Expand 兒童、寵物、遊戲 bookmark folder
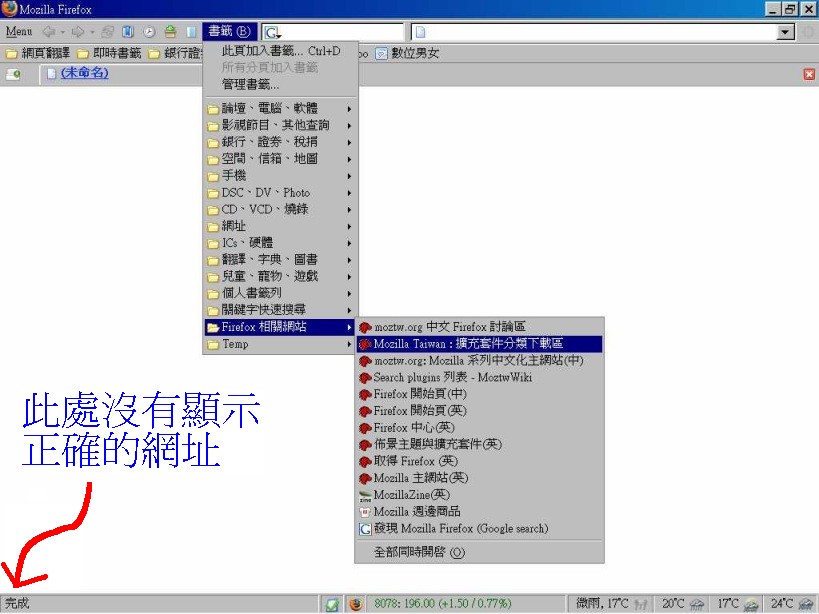 click(x=280, y=276)
